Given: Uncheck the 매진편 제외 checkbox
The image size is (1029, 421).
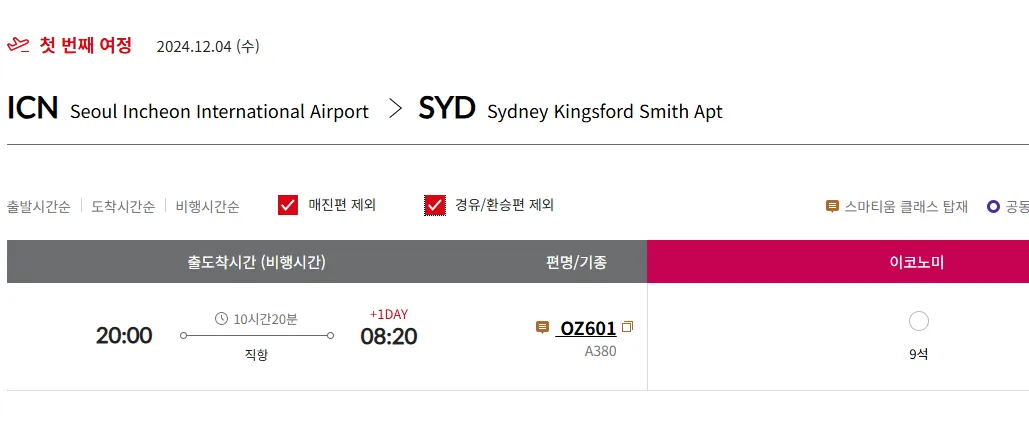Looking at the screenshot, I should (288, 205).
